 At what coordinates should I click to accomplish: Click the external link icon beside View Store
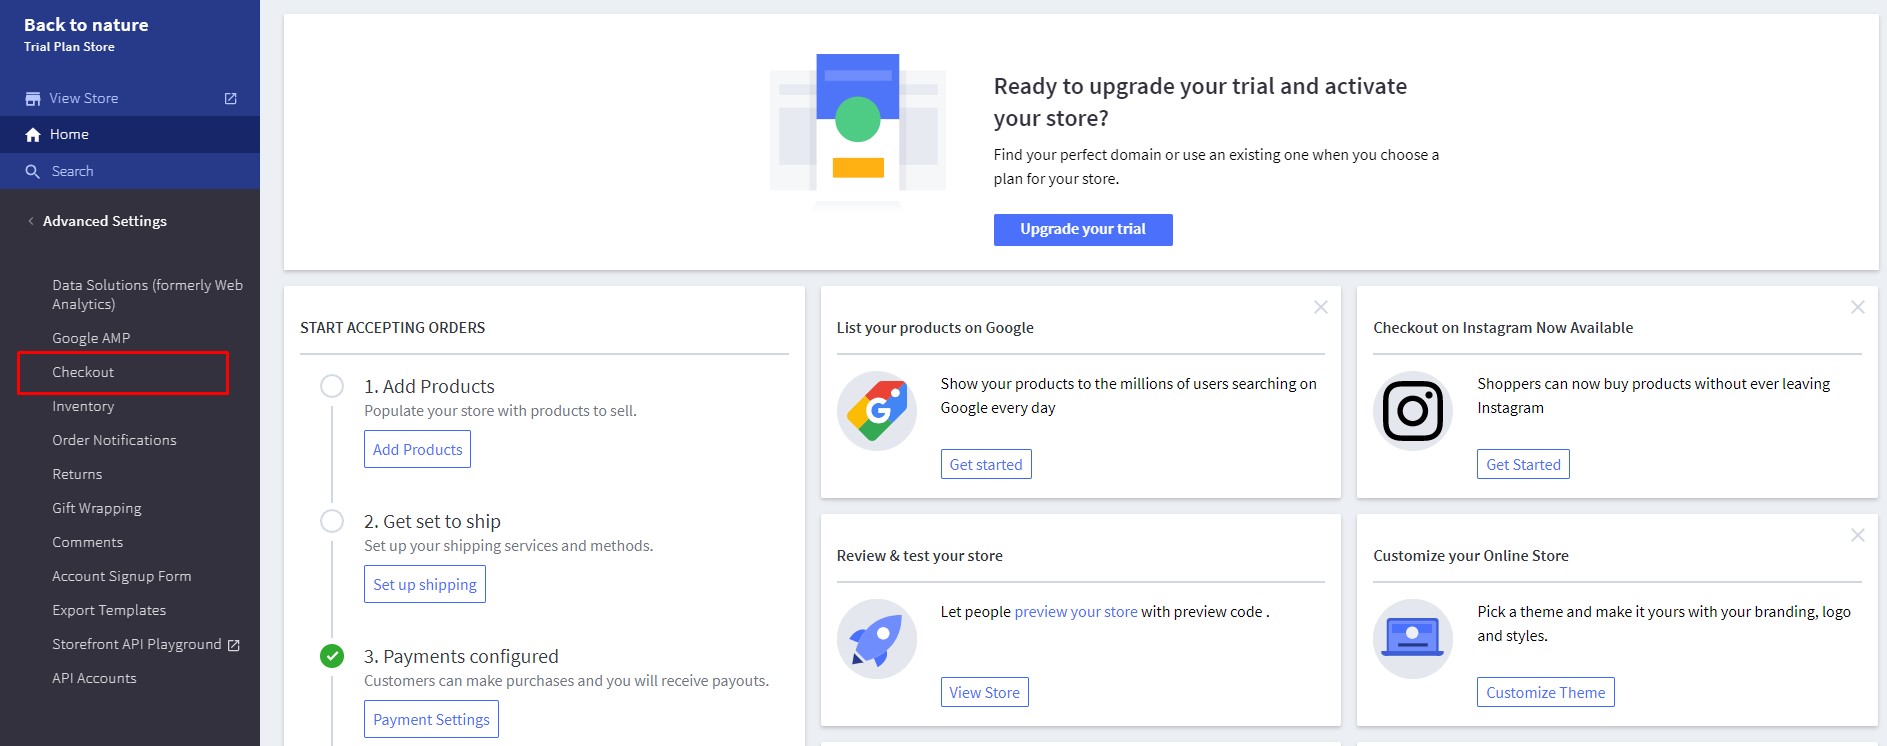(231, 99)
